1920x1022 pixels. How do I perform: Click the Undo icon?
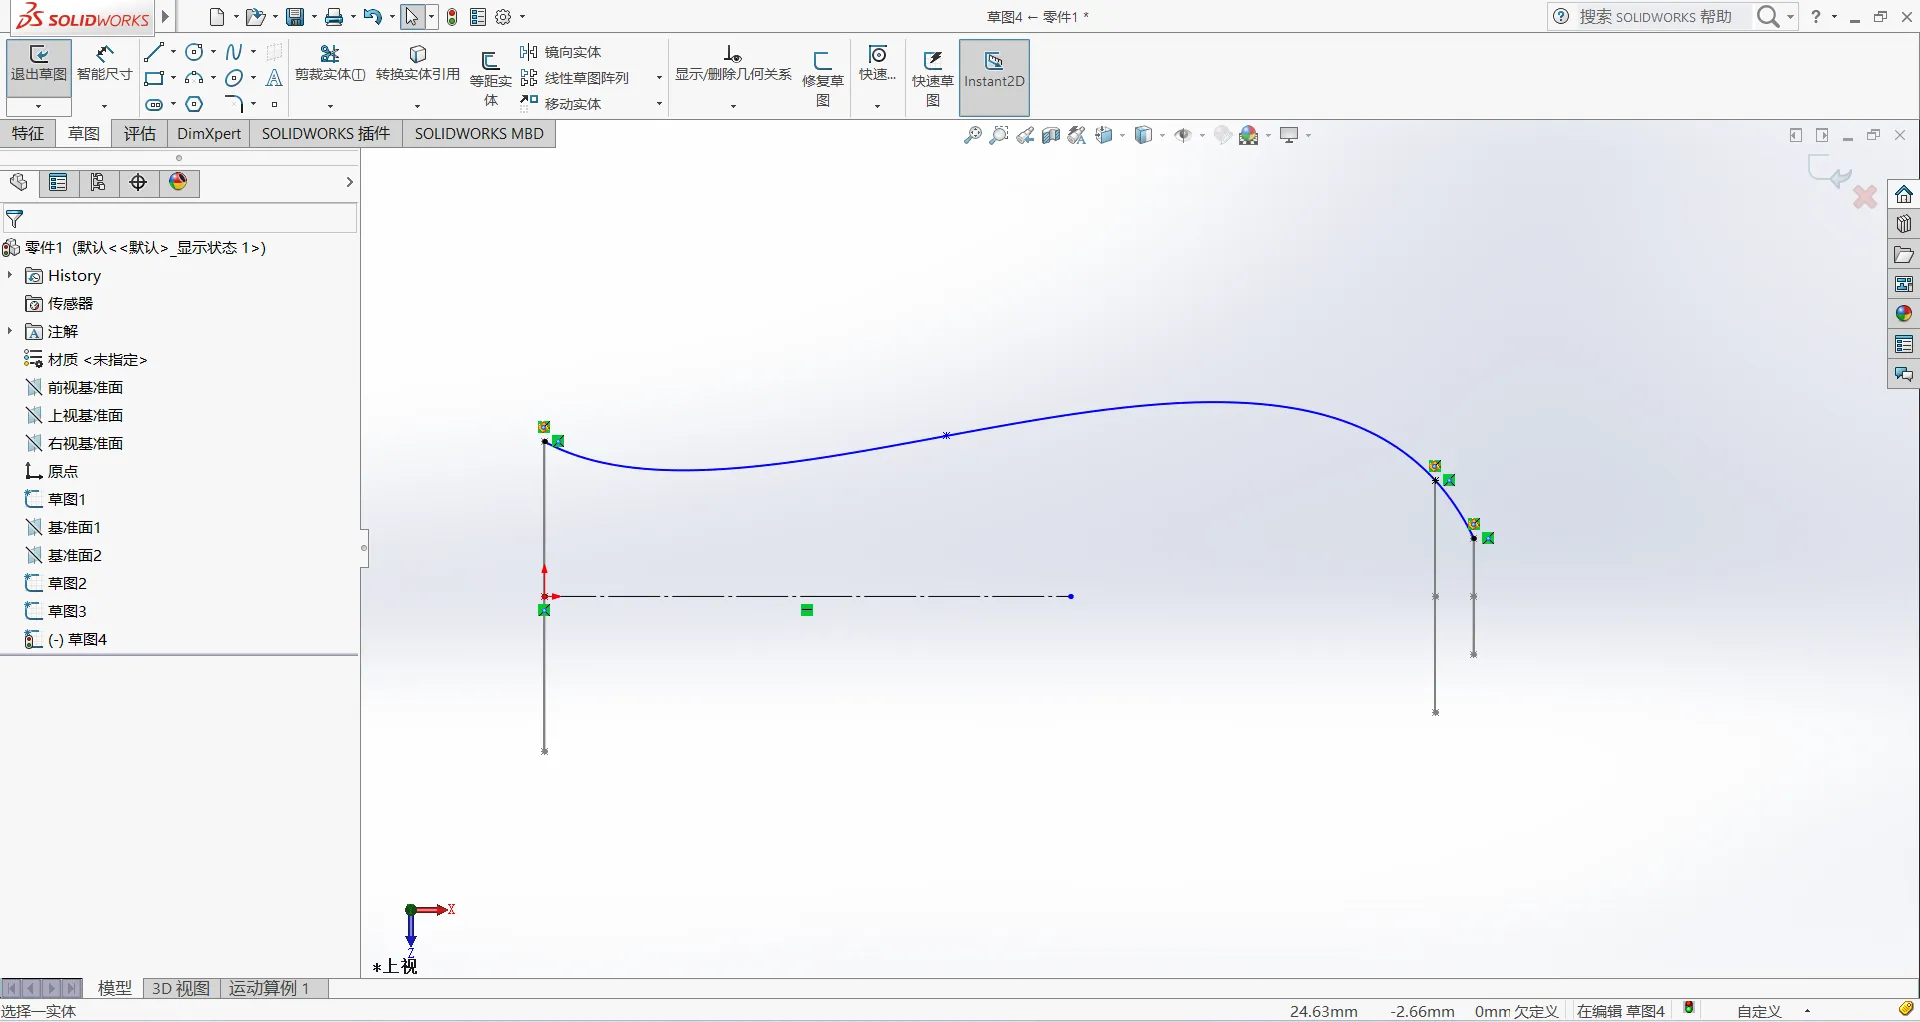click(372, 17)
